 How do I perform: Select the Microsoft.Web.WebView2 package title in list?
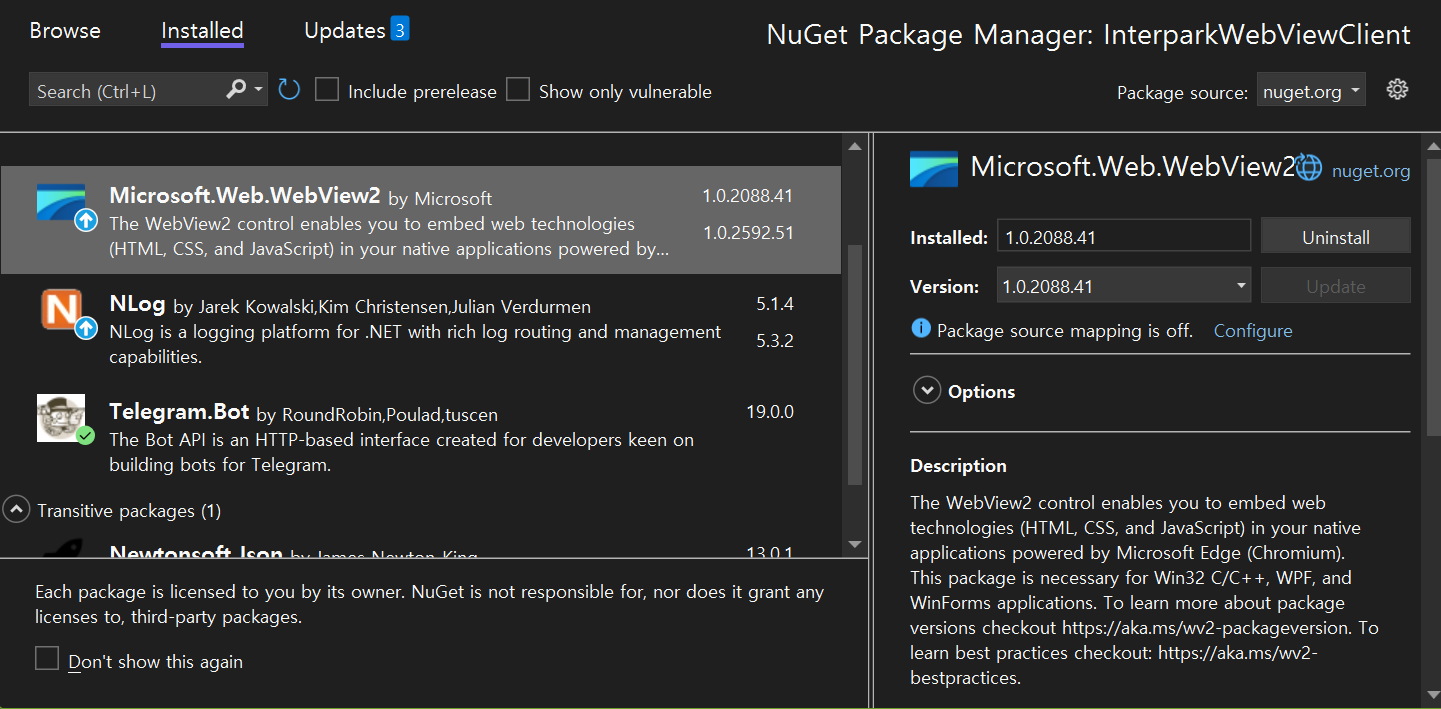(245, 195)
